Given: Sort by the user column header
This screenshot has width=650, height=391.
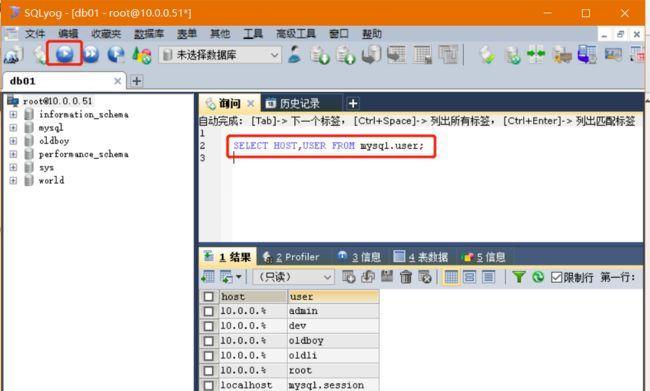Looking at the screenshot, I should [333, 296].
